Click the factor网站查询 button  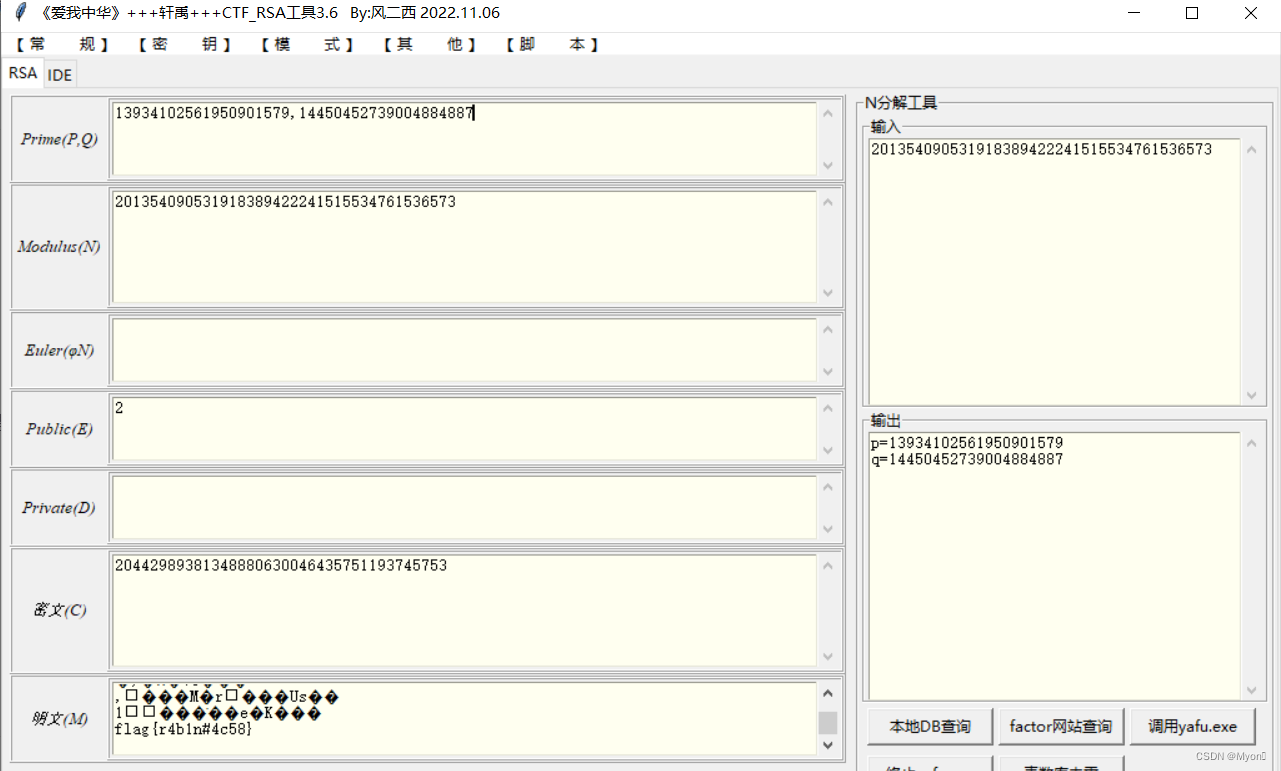[x=1061, y=726]
